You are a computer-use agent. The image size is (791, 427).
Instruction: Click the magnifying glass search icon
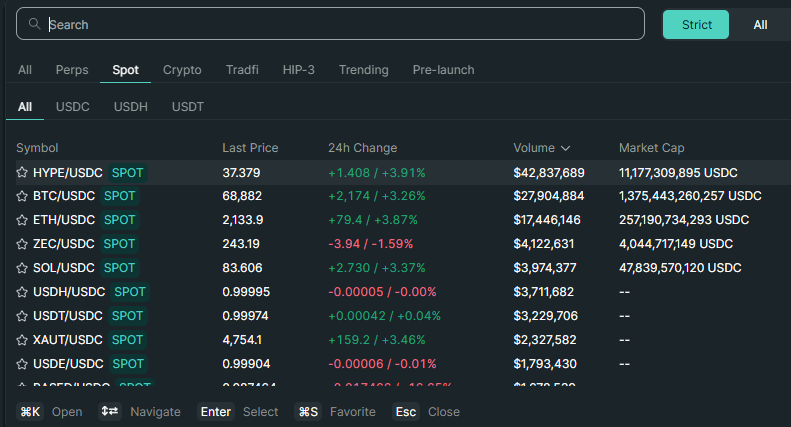(x=34, y=24)
